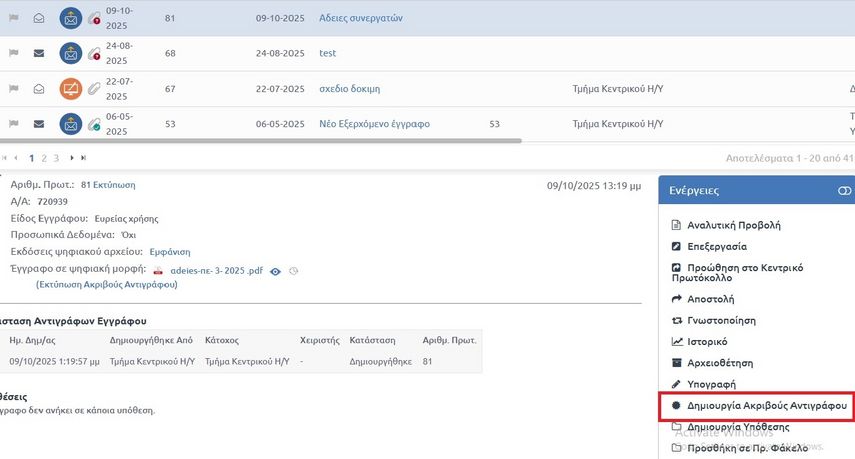Go to next page using the arrow
Image resolution: width=855 pixels, height=459 pixels.
[x=72, y=158]
